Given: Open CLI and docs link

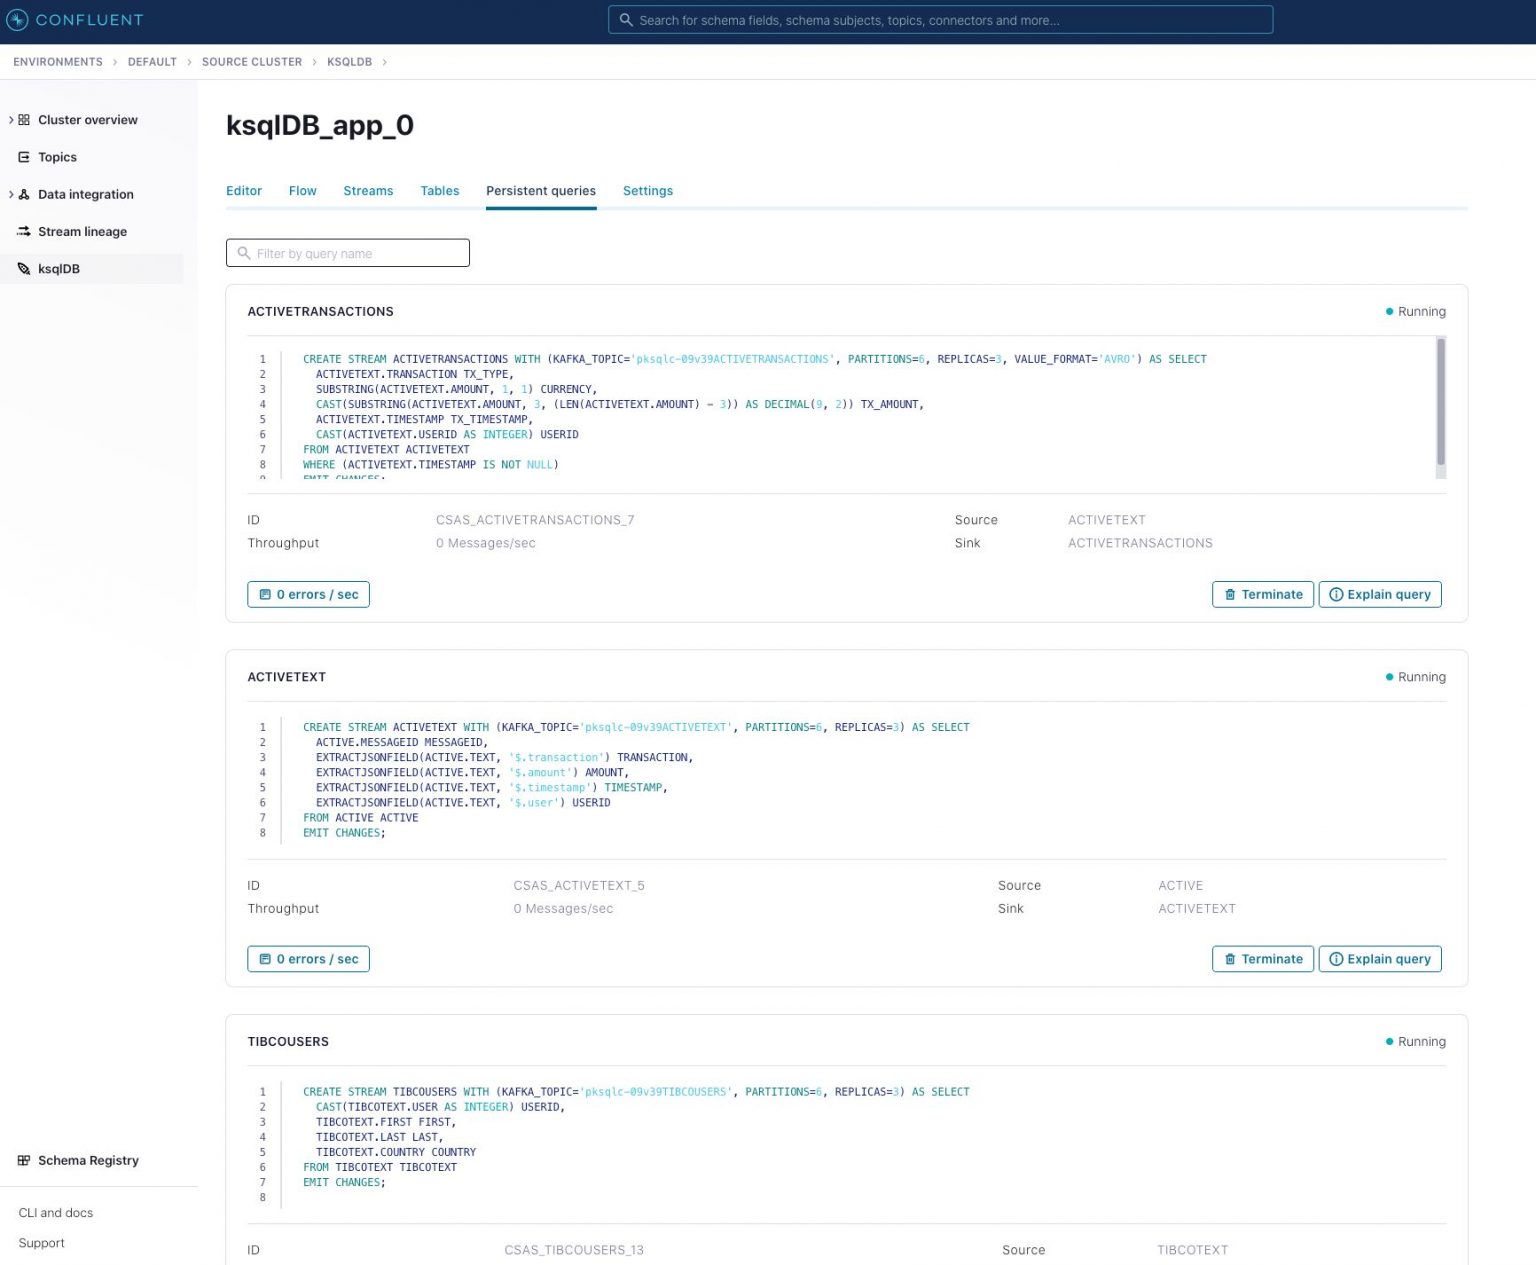Looking at the screenshot, I should point(55,1212).
